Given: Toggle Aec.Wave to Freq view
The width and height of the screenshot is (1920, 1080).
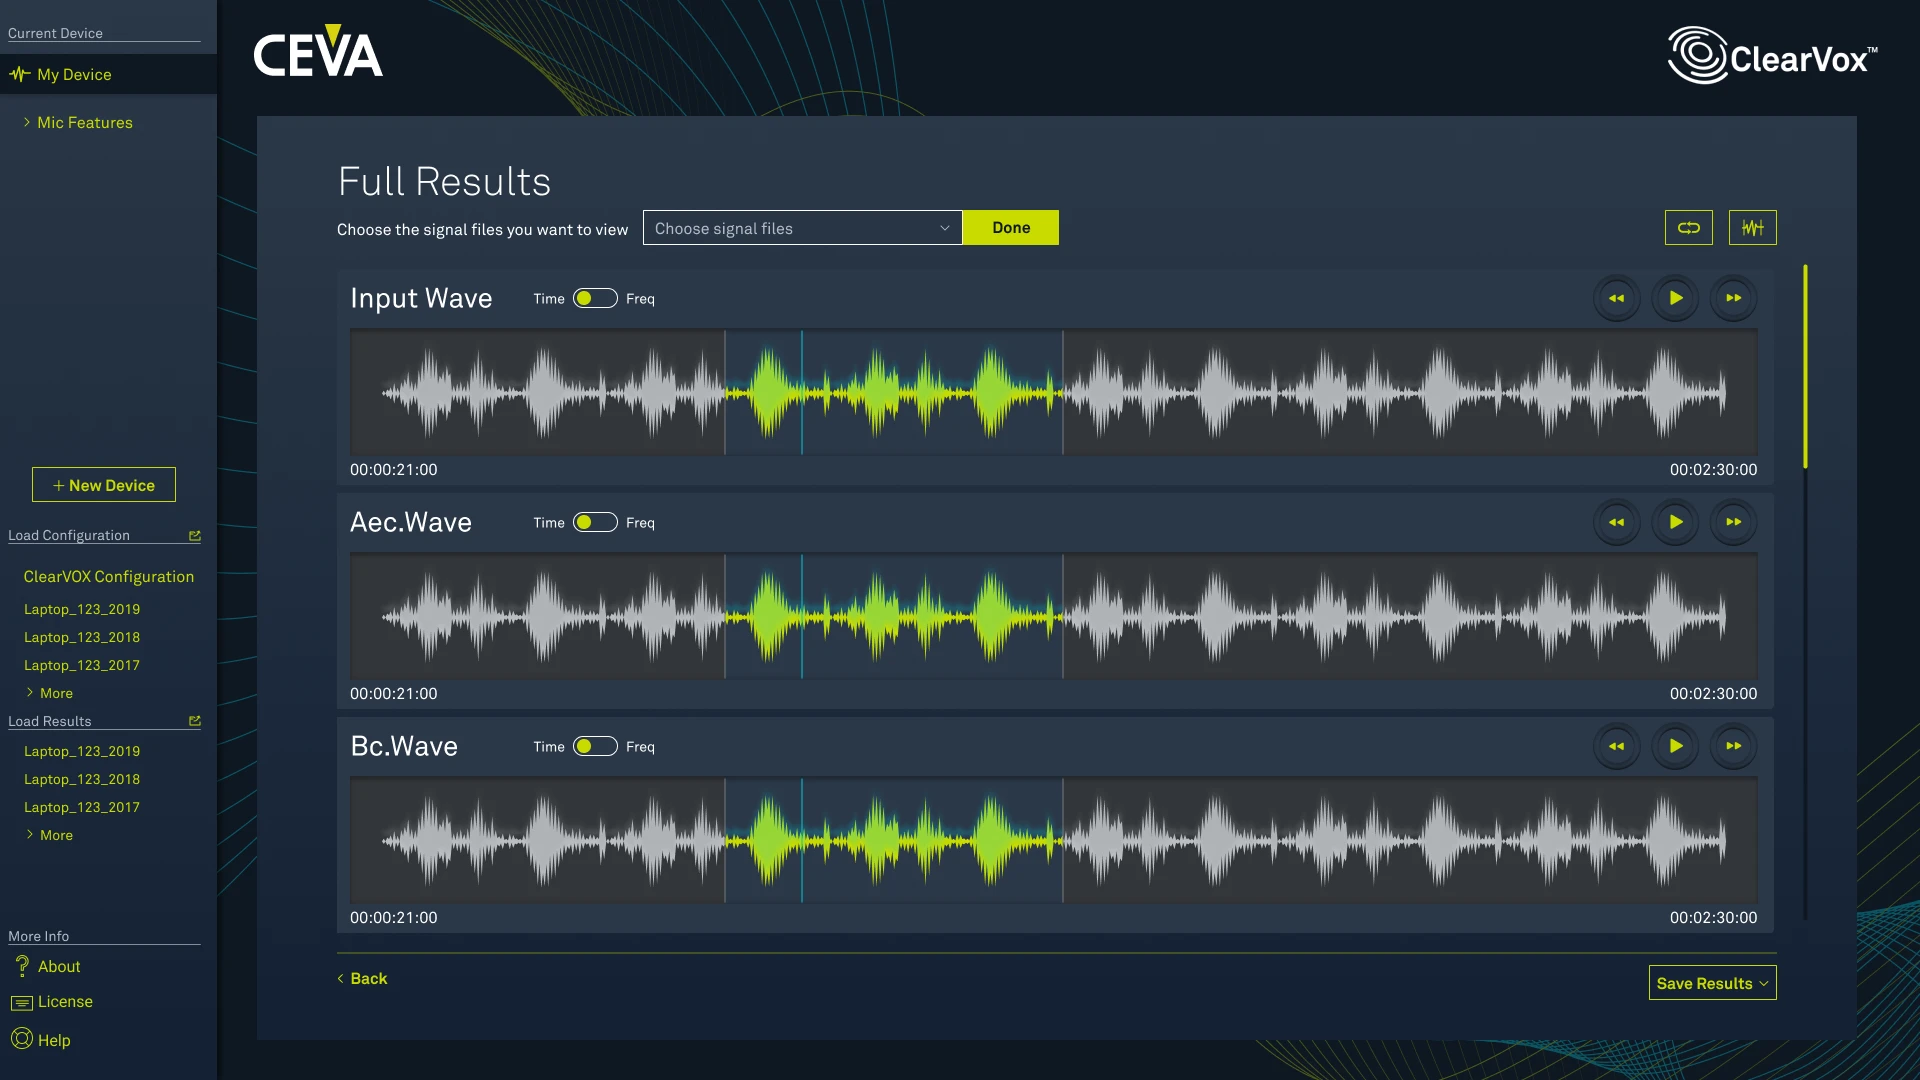Looking at the screenshot, I should [x=595, y=523].
